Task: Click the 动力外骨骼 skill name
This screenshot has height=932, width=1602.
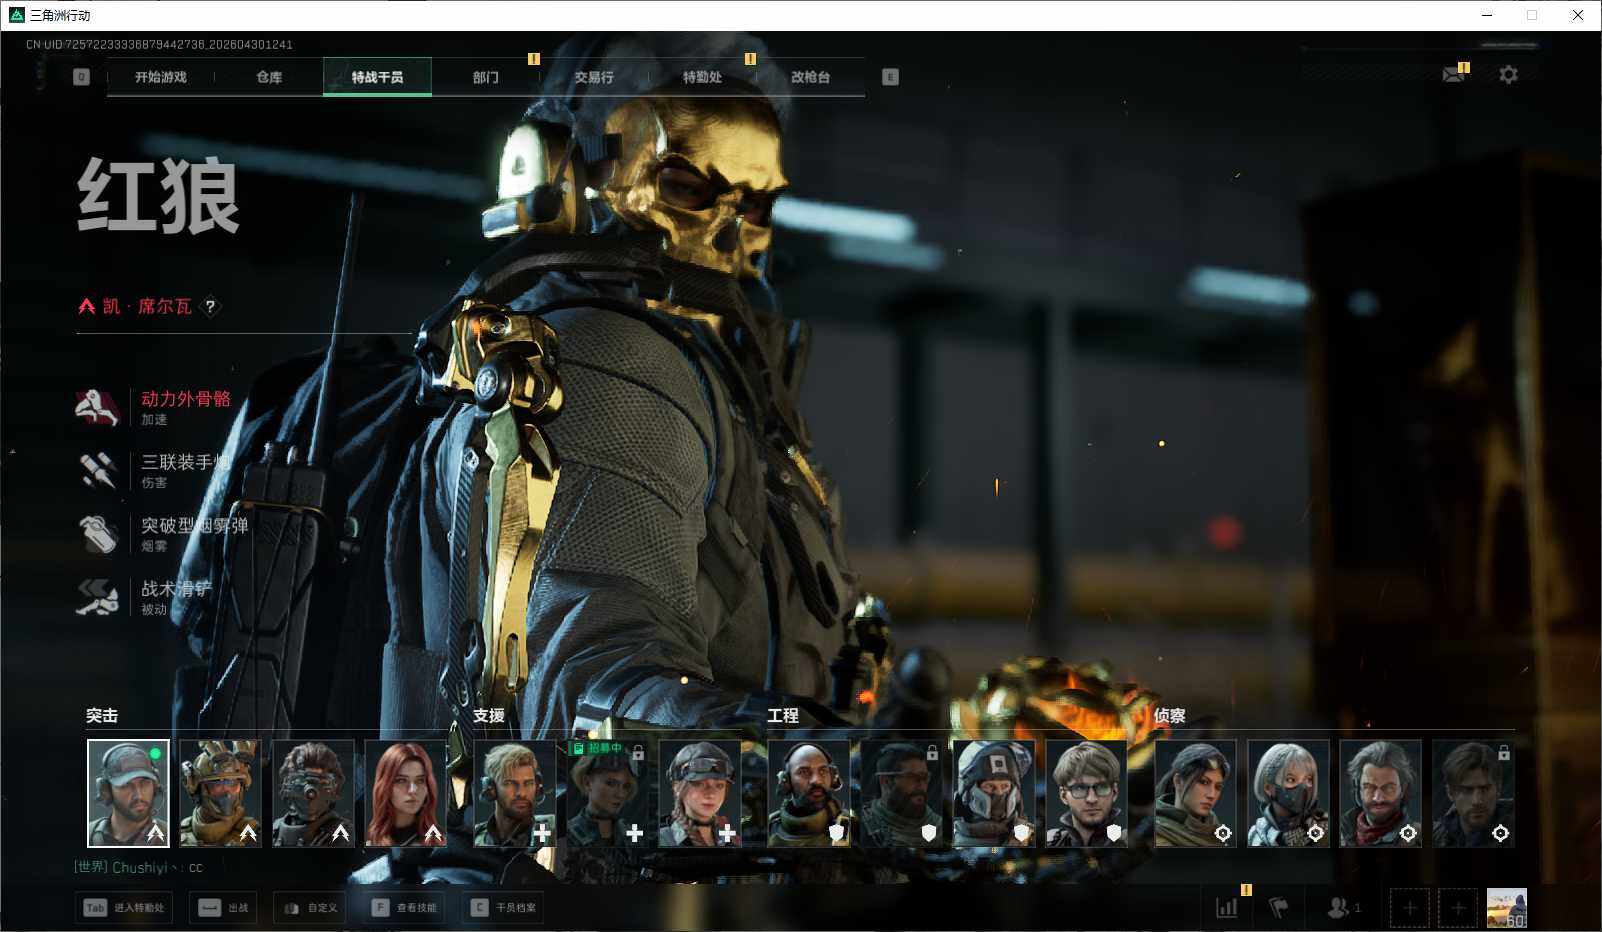Action: click(x=186, y=398)
